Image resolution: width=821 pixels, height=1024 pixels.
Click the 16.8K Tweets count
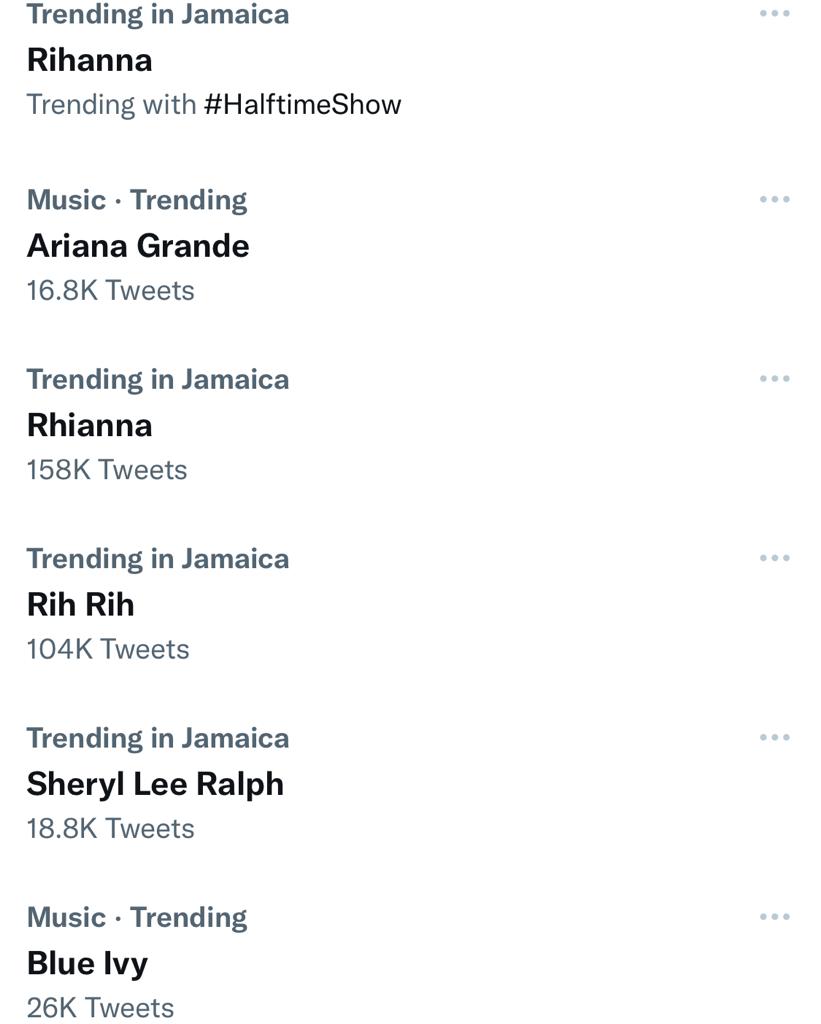coord(110,291)
